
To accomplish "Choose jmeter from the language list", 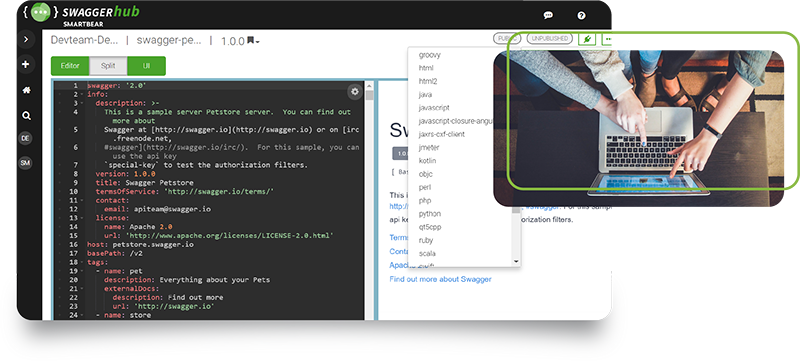I will (429, 147).
